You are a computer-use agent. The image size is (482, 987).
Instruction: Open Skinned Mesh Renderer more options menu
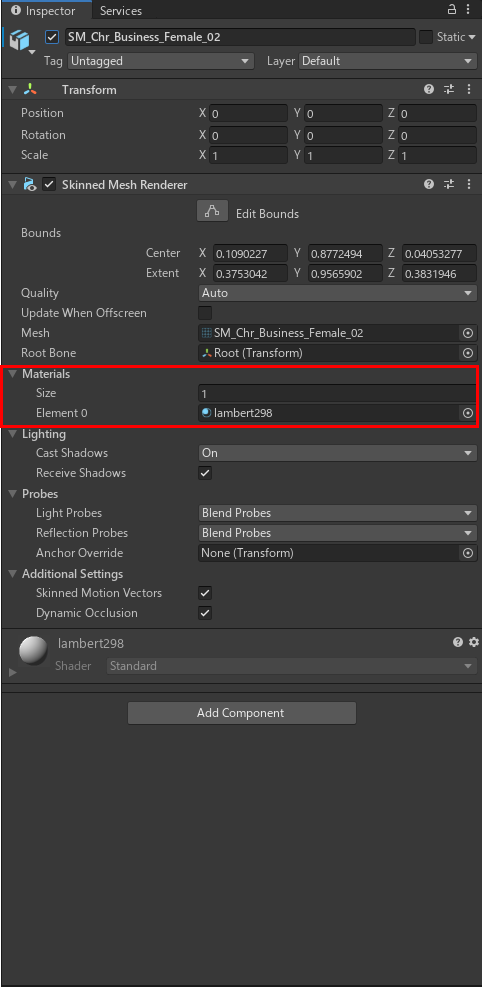(469, 184)
